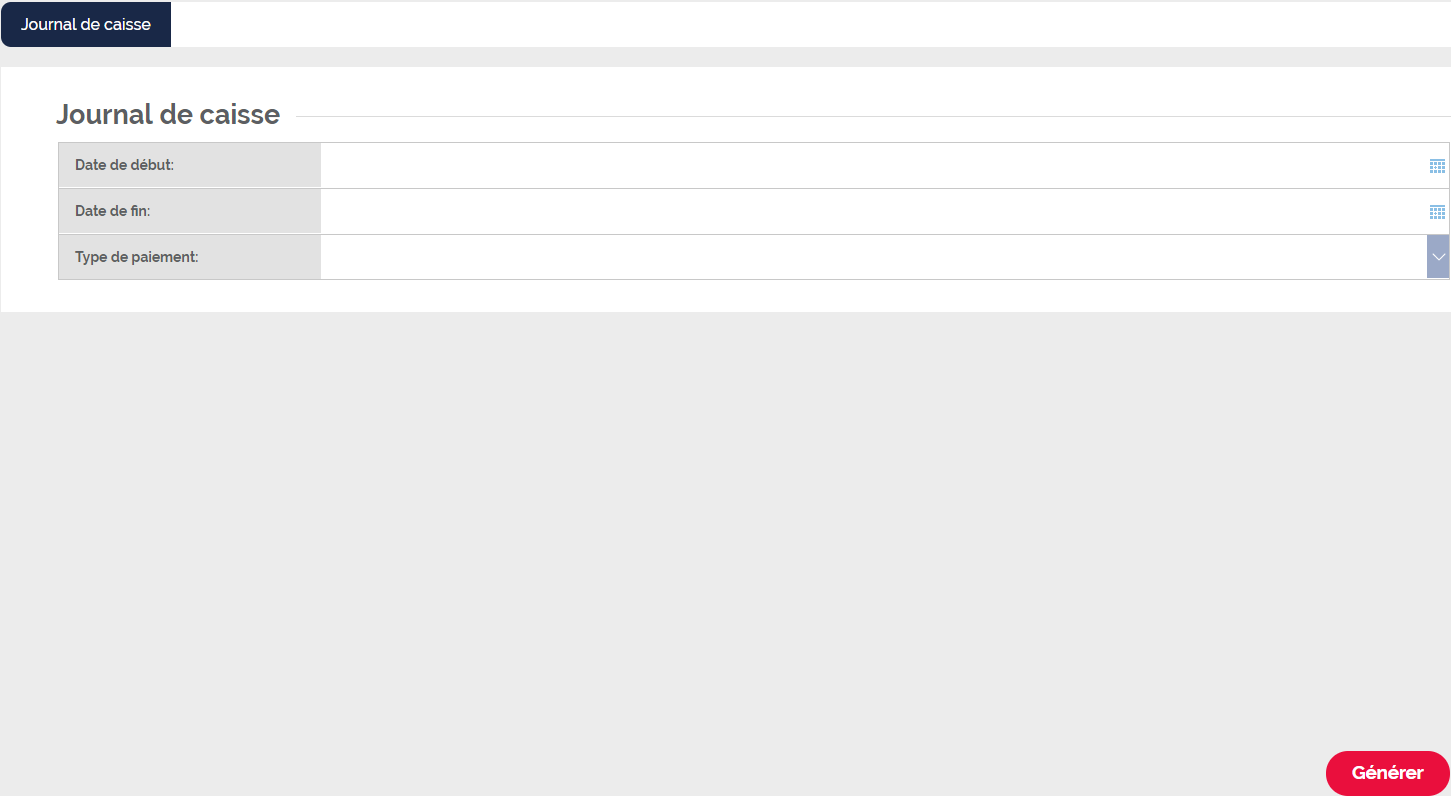This screenshot has height=796, width=1451.
Task: Click inside the Type de paiement combo field
Action: click(873, 257)
